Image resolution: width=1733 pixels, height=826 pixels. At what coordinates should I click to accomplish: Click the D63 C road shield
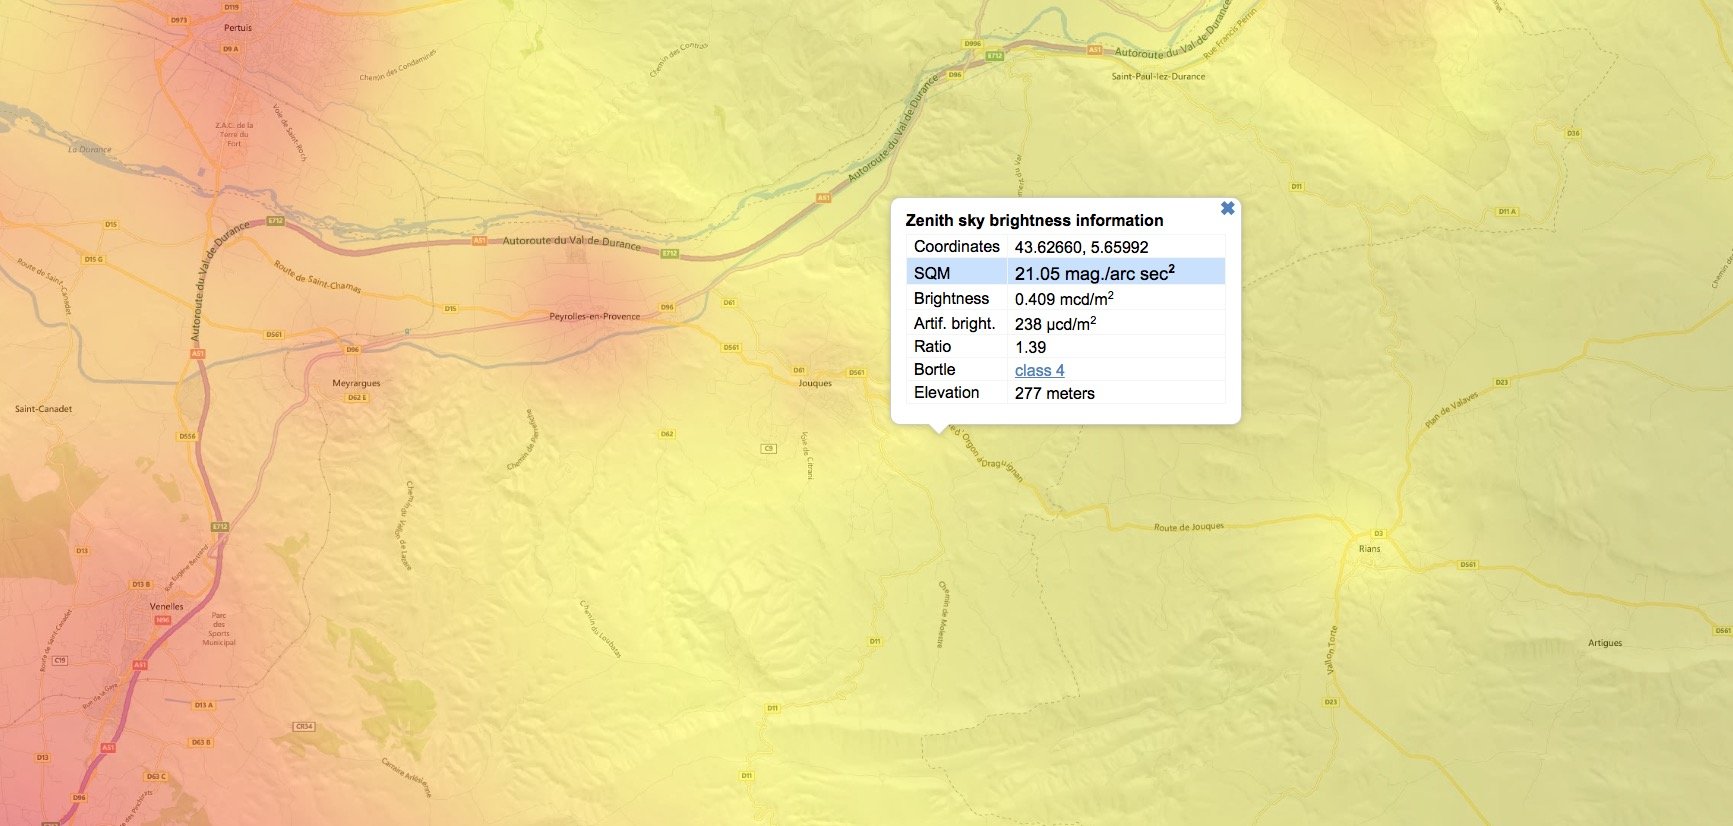156,776
